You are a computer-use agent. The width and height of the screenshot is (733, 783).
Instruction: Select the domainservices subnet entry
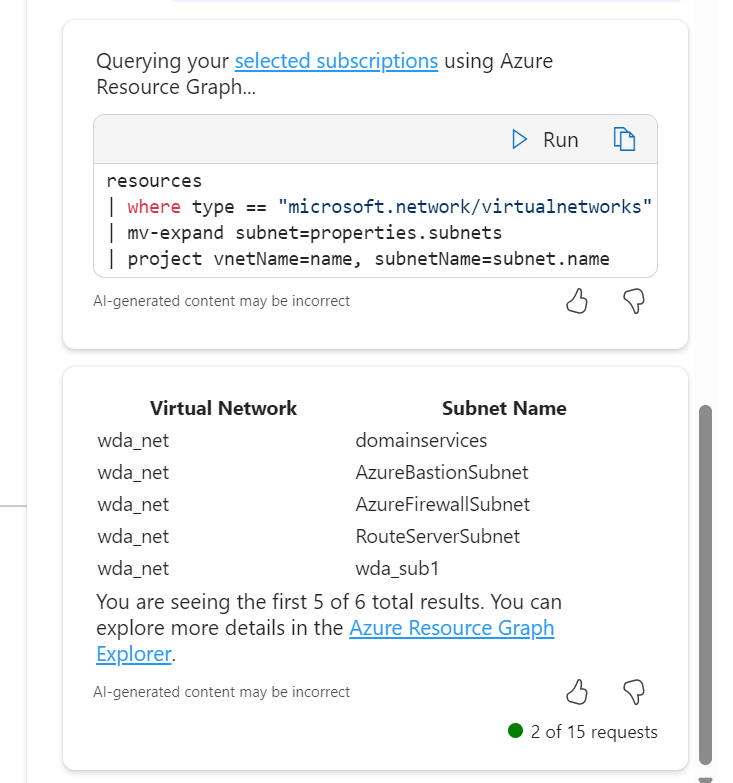(421, 440)
